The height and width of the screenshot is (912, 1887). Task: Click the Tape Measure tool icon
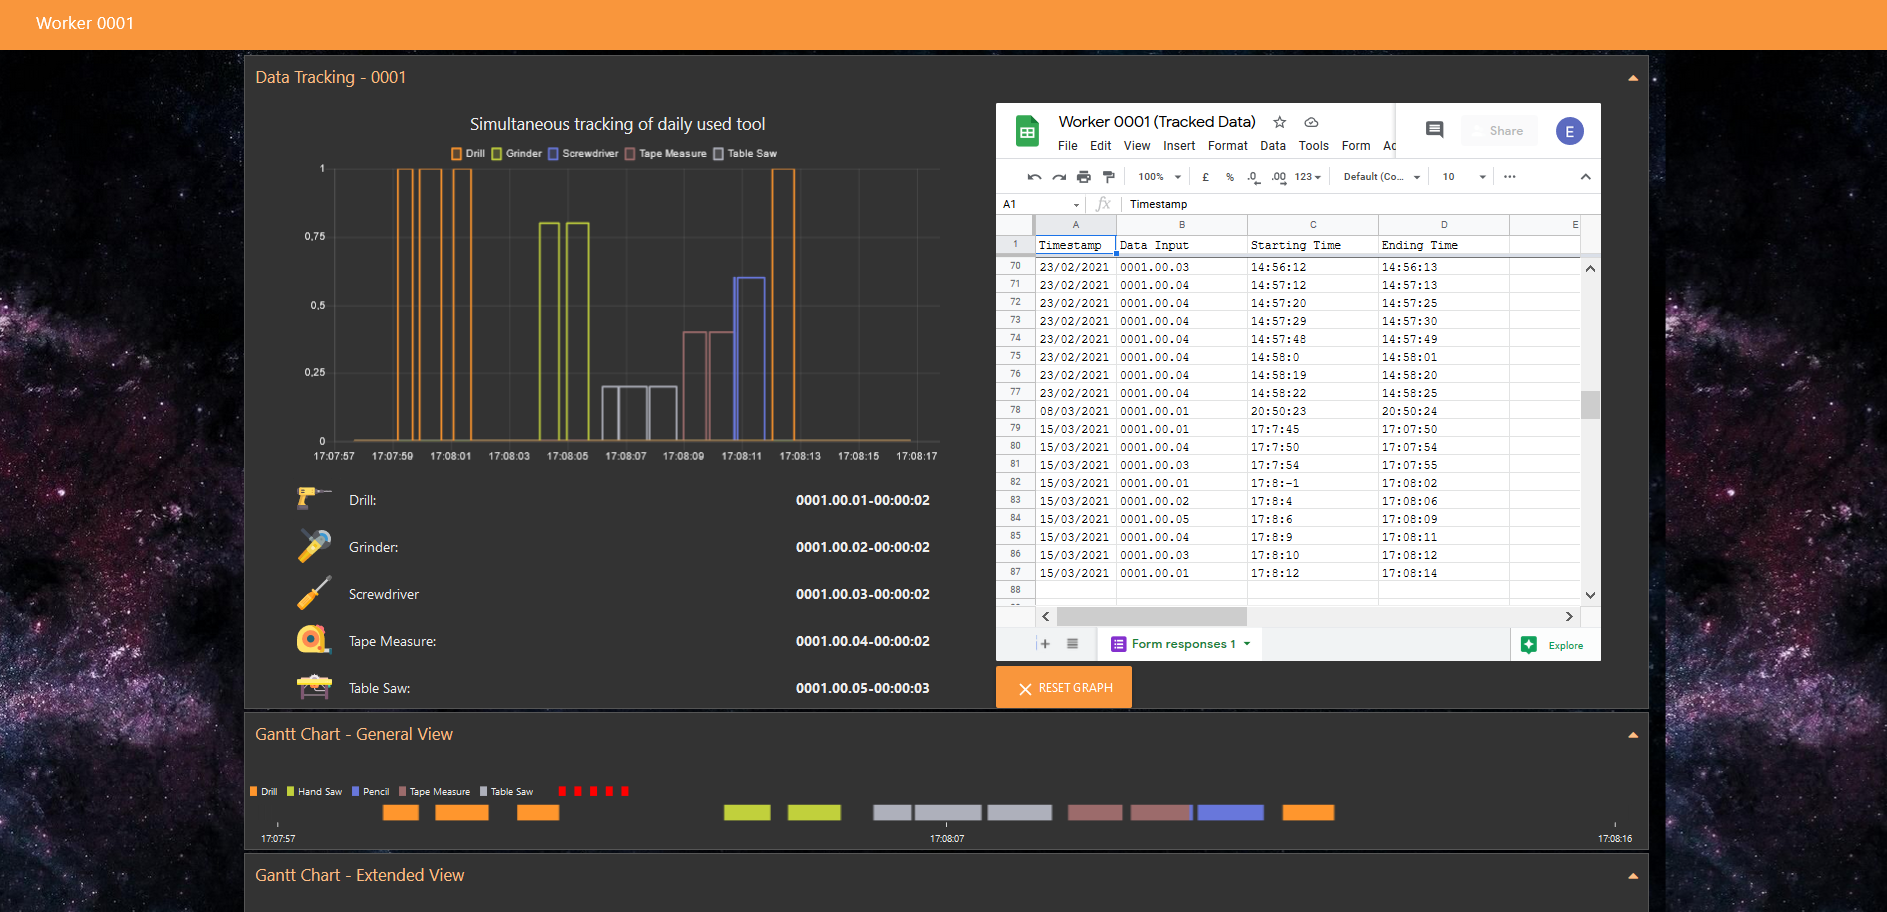[313, 640]
